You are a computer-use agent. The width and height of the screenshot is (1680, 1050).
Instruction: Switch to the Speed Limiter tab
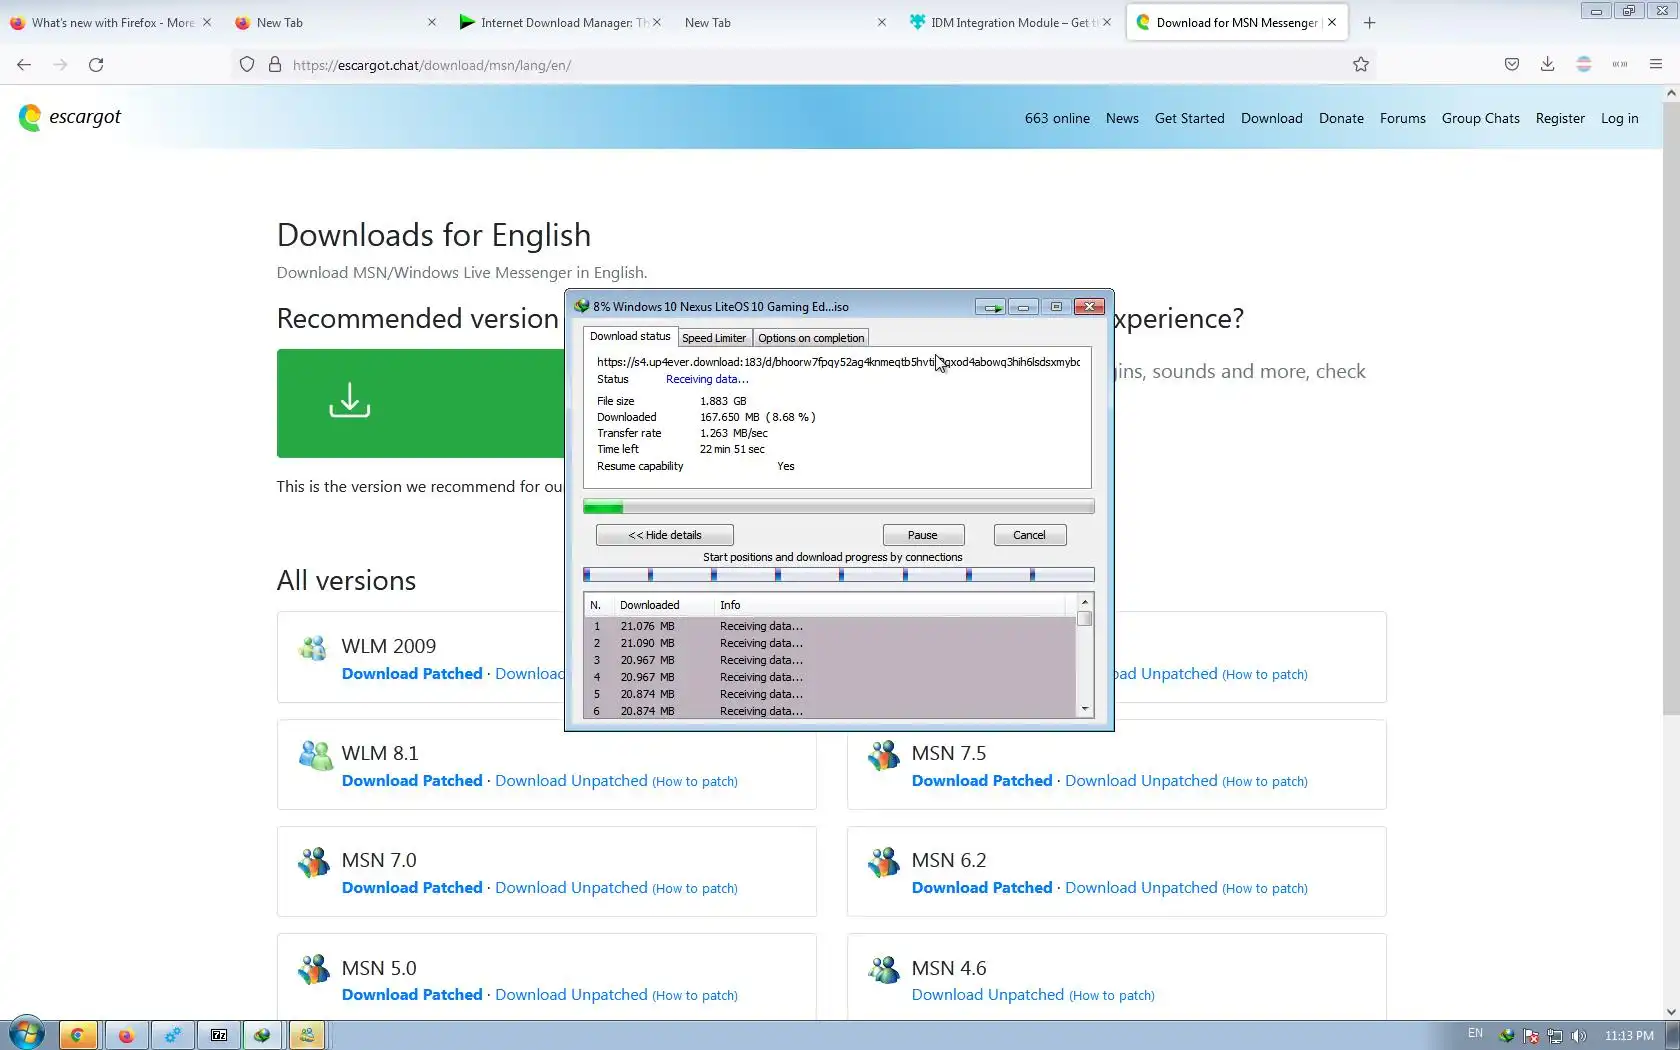tap(714, 338)
